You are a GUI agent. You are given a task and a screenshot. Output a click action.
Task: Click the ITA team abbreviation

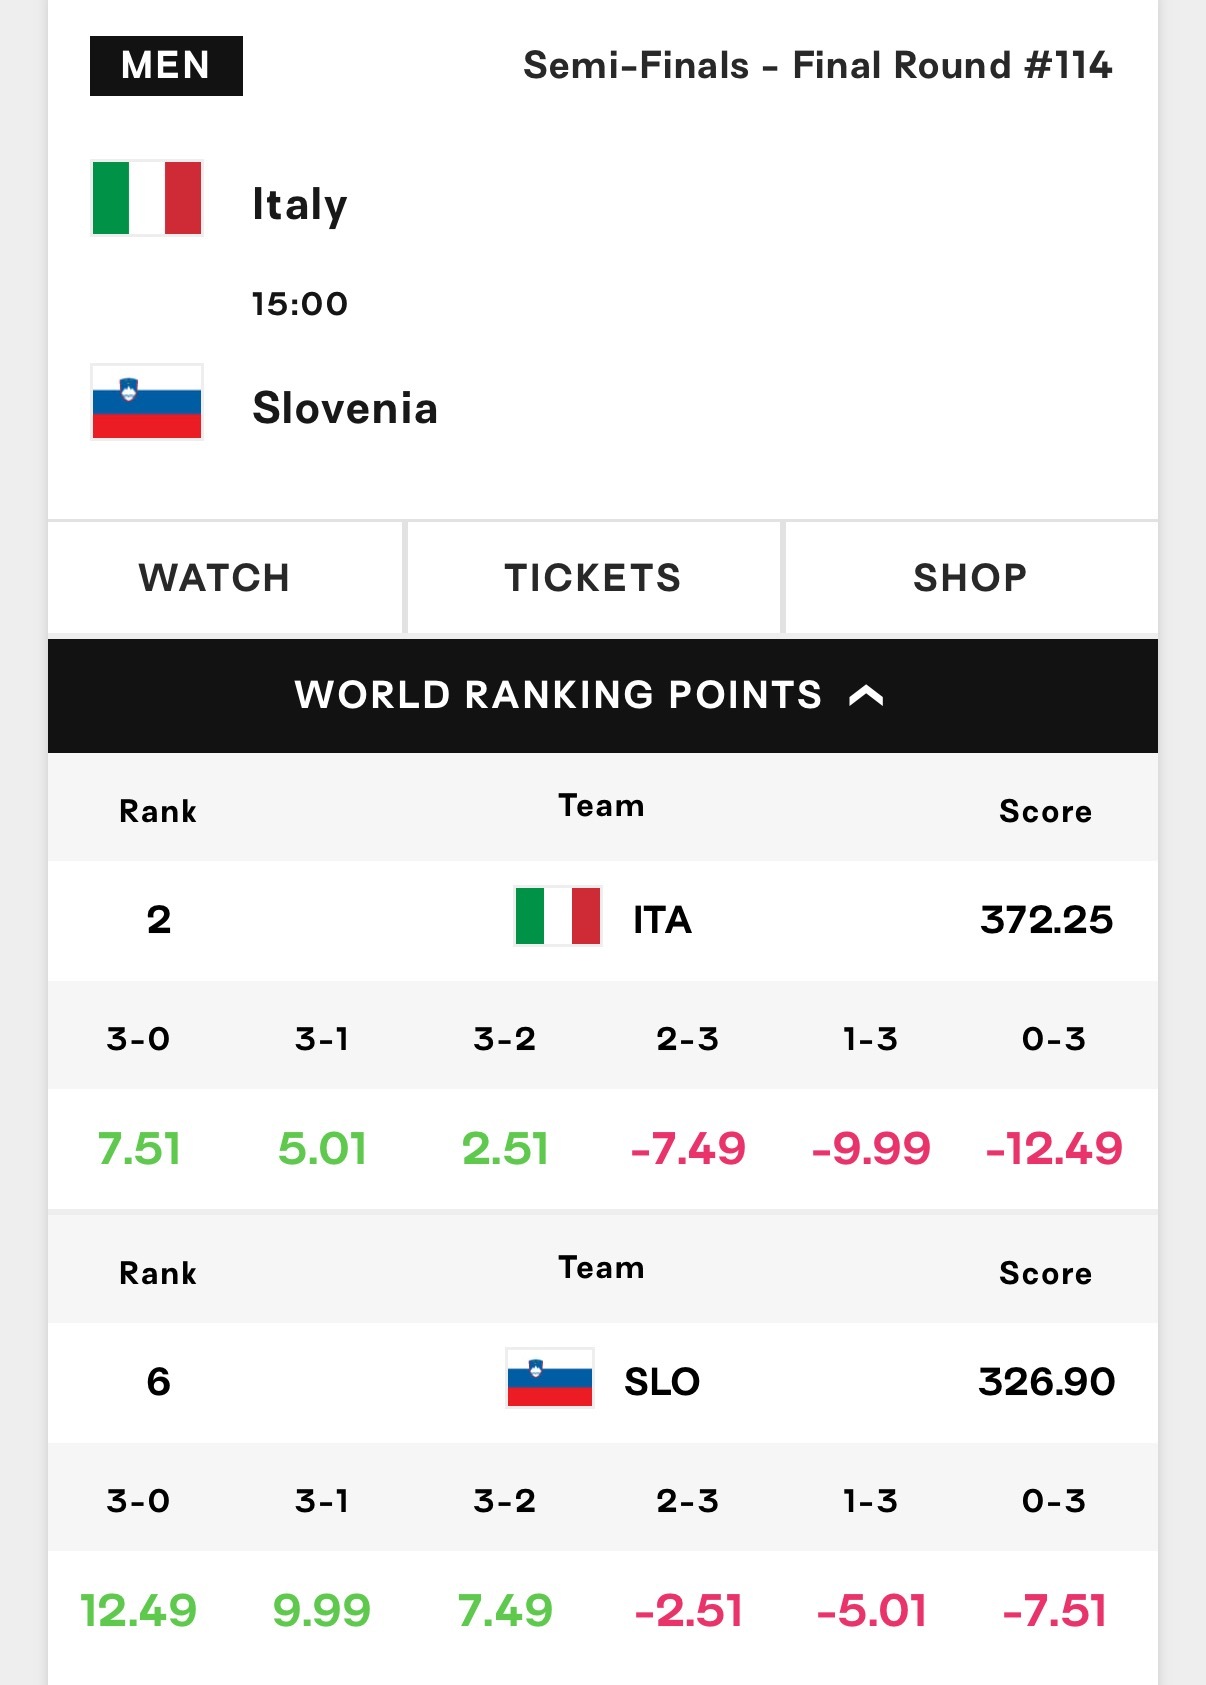(662, 920)
